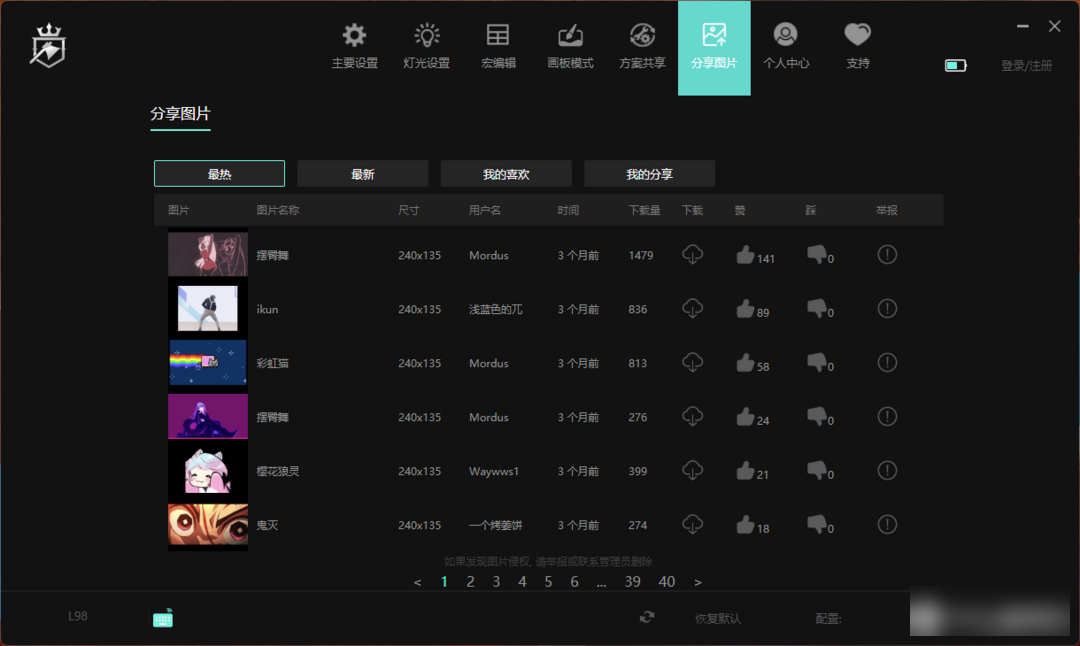Download the 彩虹猫 image

(x=692, y=362)
